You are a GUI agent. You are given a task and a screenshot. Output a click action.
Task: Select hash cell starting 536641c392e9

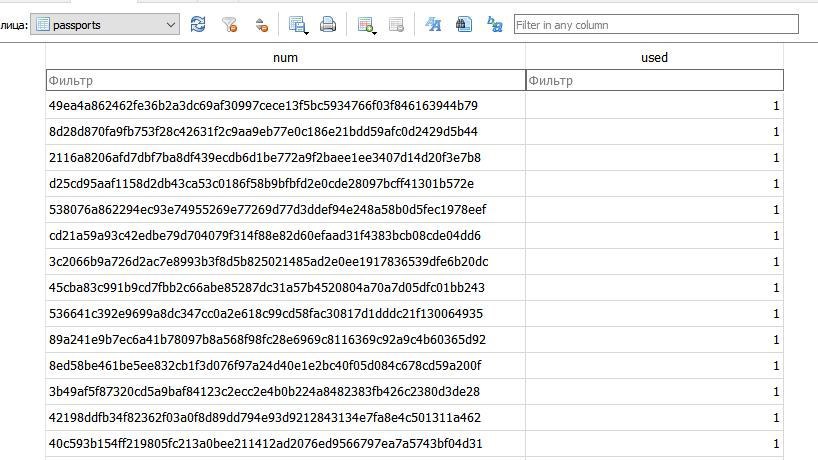tap(285, 314)
